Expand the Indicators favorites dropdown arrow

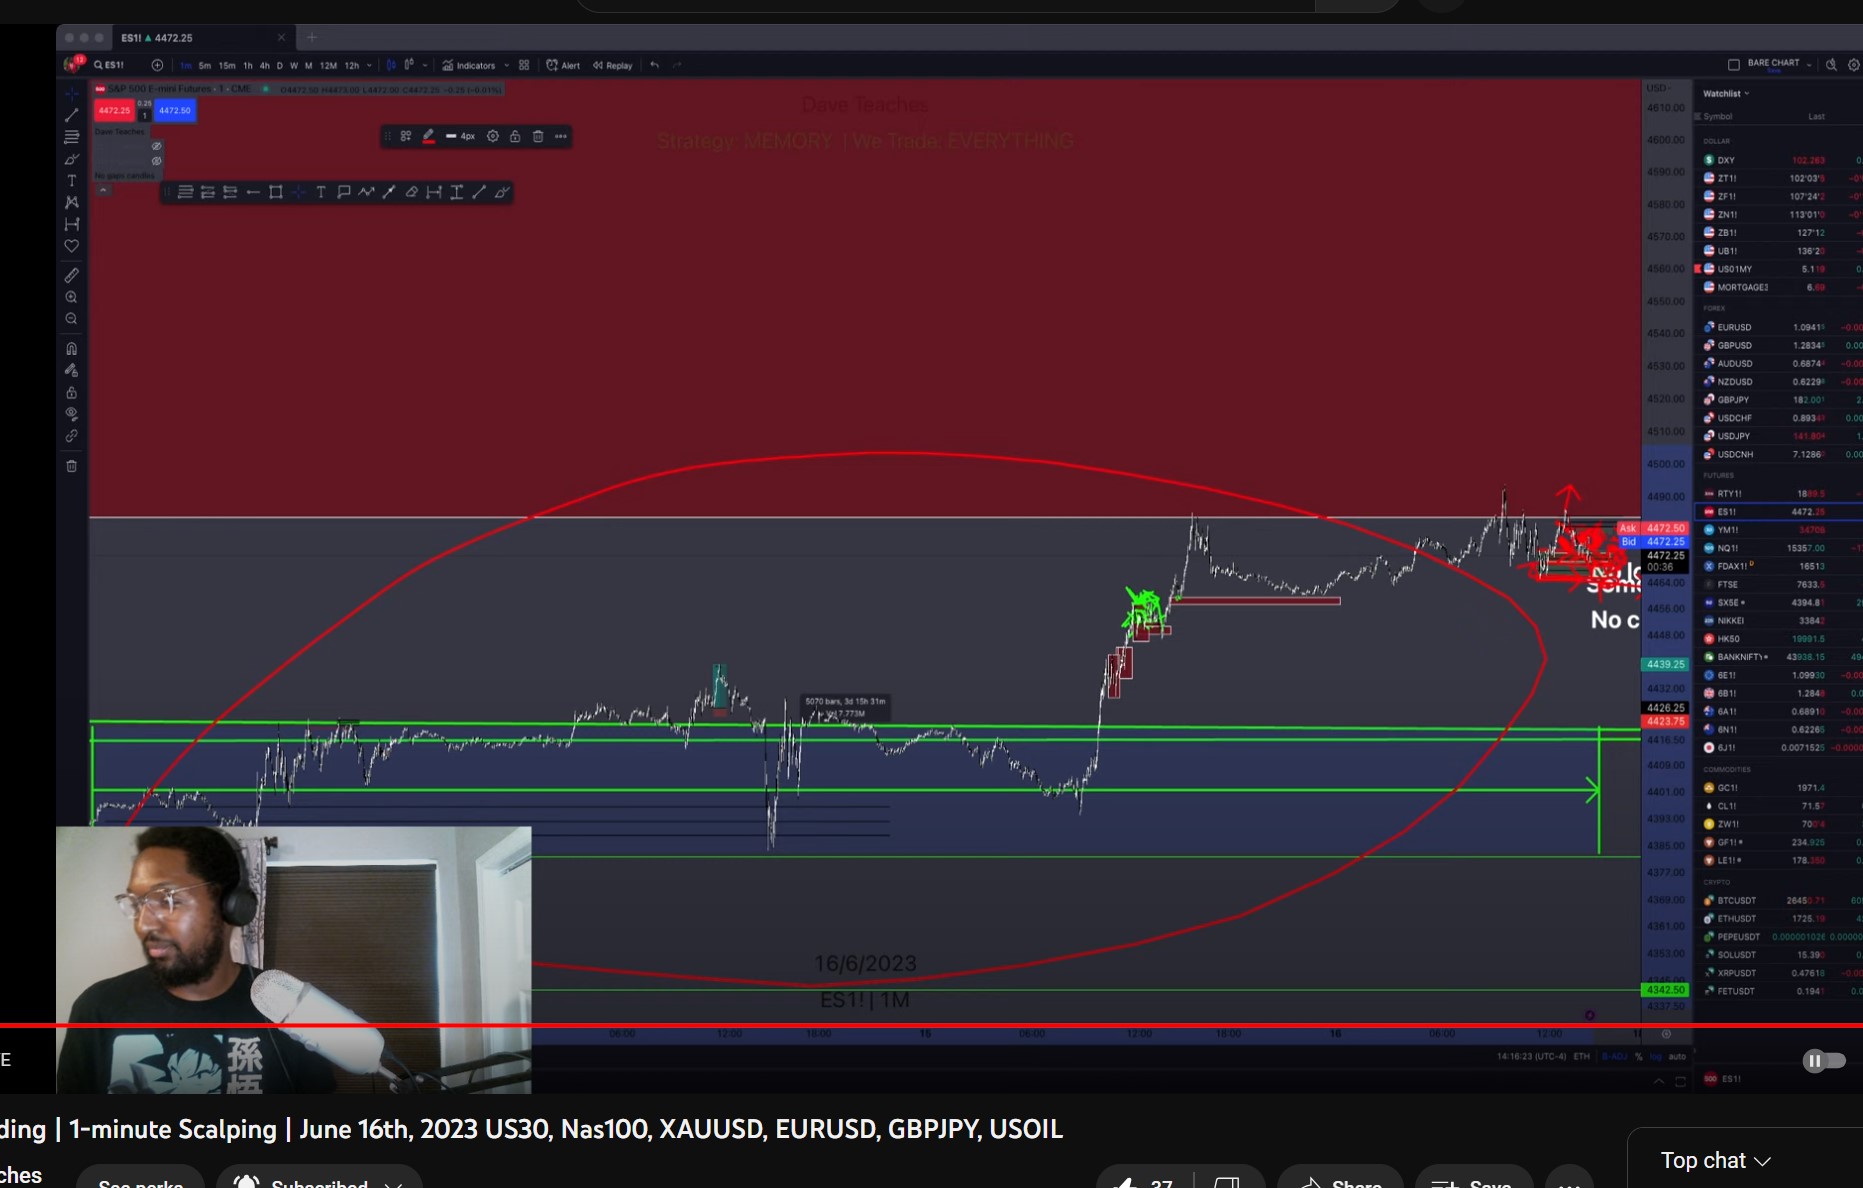coord(507,65)
